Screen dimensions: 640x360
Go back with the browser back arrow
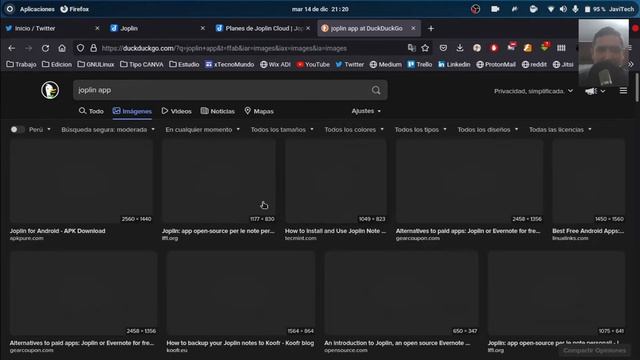pos(11,48)
